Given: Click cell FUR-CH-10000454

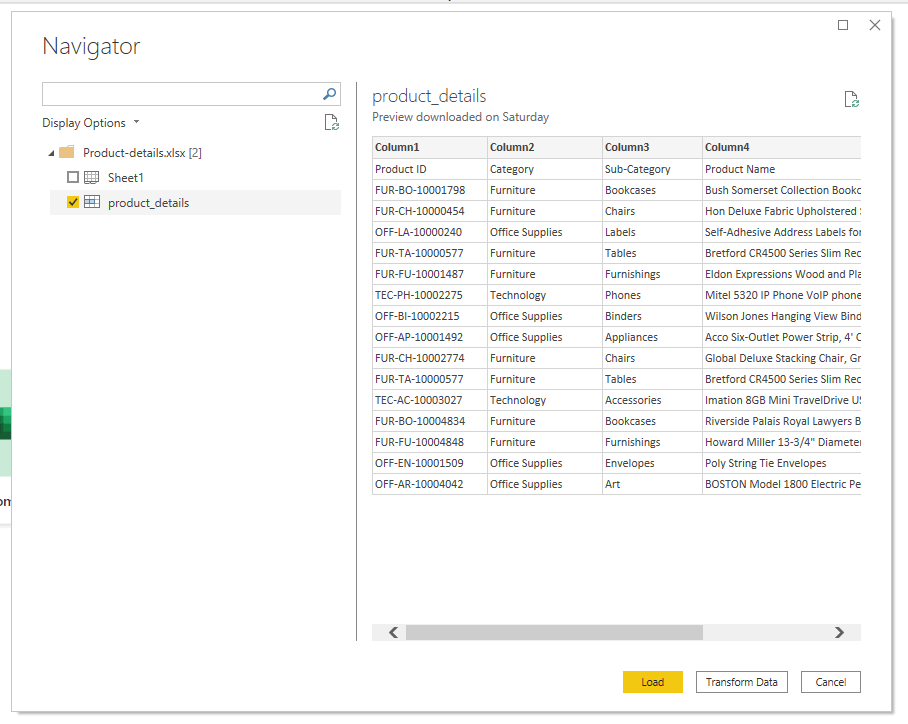Looking at the screenshot, I should pyautogui.click(x=430, y=211).
